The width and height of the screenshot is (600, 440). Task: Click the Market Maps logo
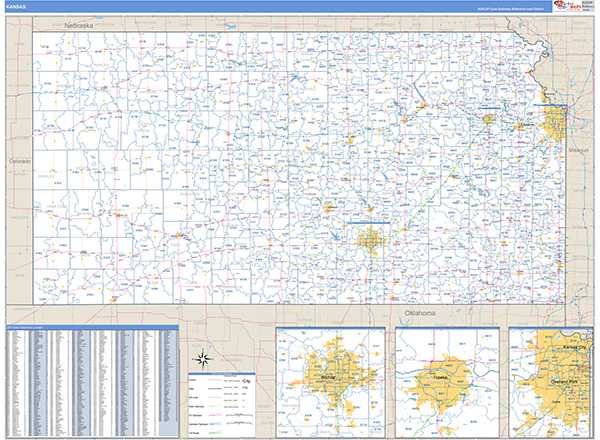tap(567, 6)
